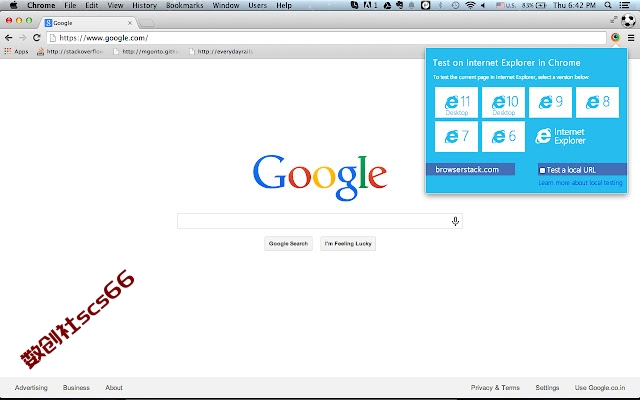This screenshot has height=400, width=640.
Task: Reload the page with the refresh icon
Action: point(36,38)
